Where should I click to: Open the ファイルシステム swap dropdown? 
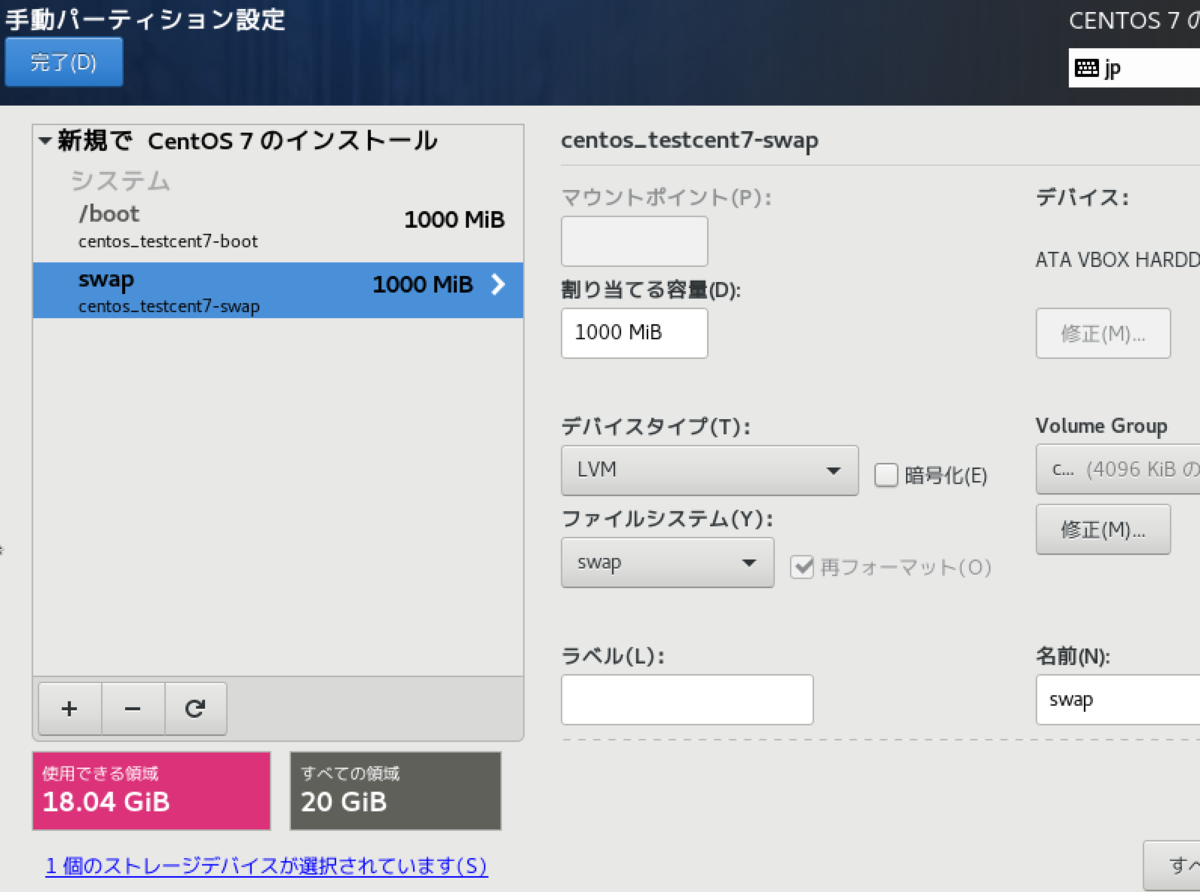click(668, 562)
